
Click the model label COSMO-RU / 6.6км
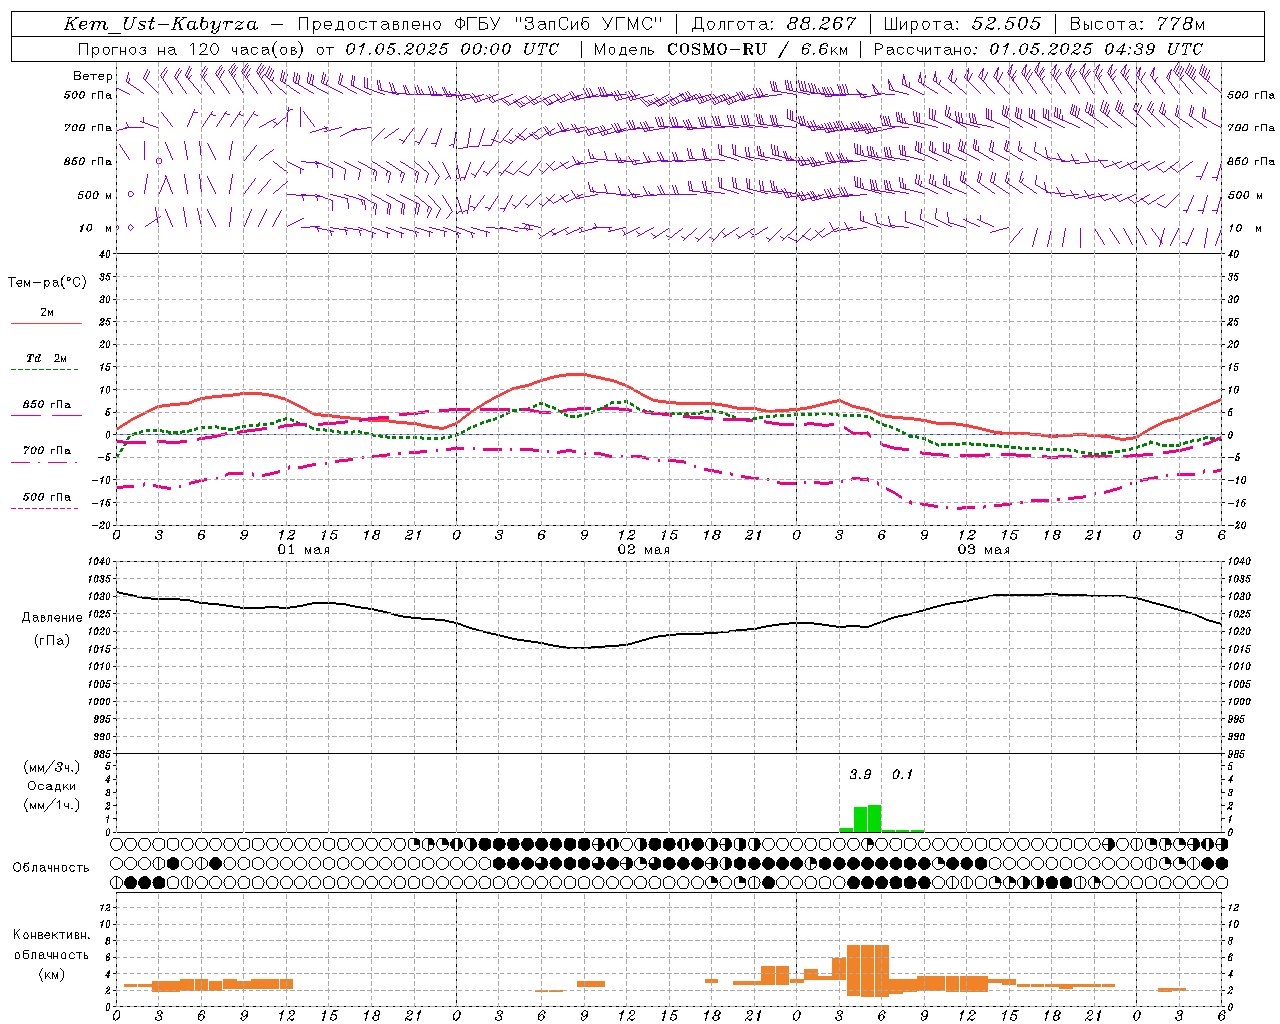757,49
